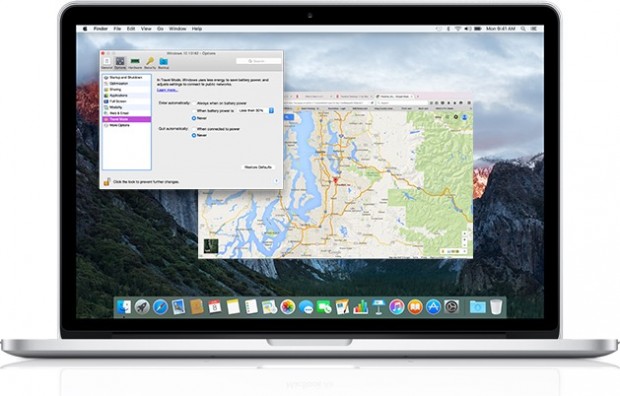Select Applications in the sidebar list

click(127, 95)
